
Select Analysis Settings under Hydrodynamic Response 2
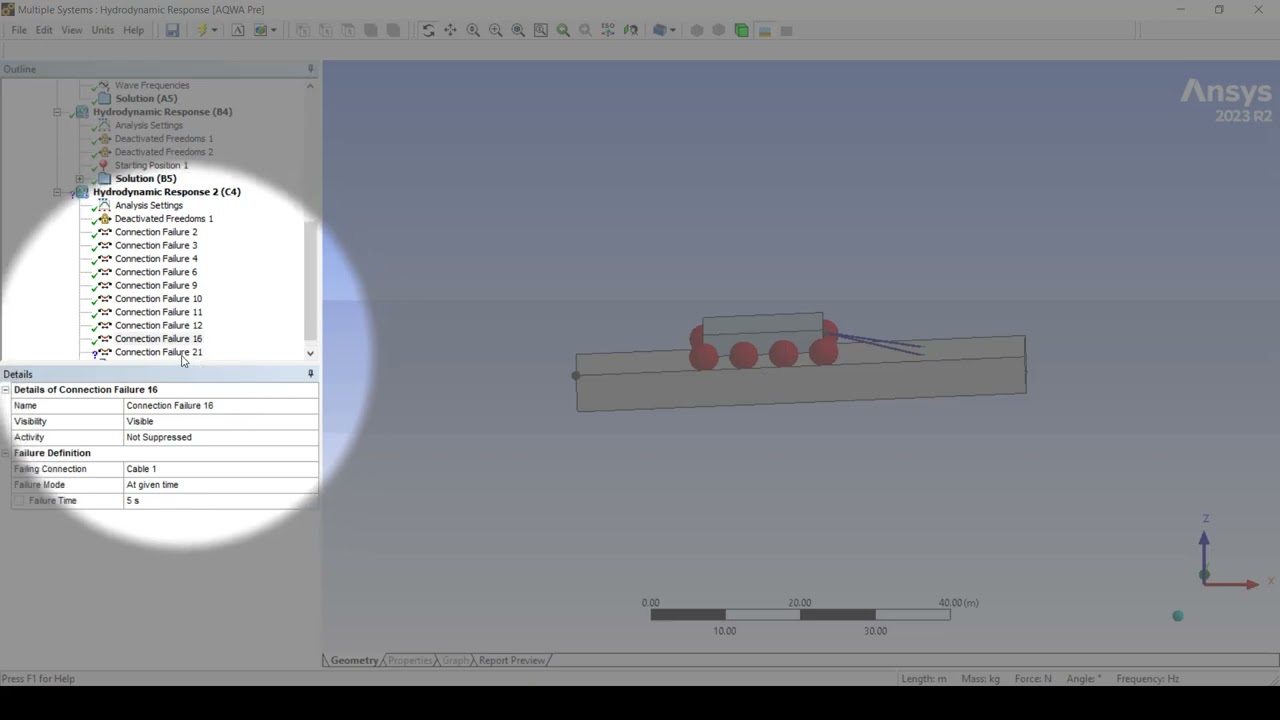tap(149, 205)
